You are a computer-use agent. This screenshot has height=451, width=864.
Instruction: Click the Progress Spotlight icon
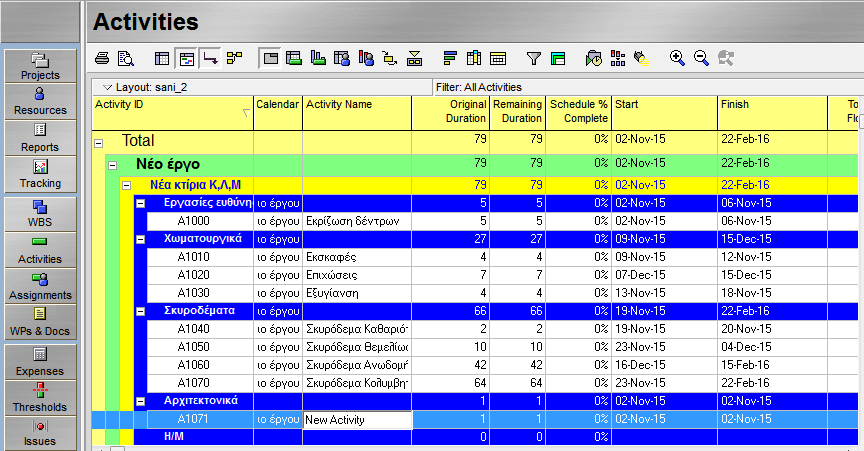[x=641, y=58]
